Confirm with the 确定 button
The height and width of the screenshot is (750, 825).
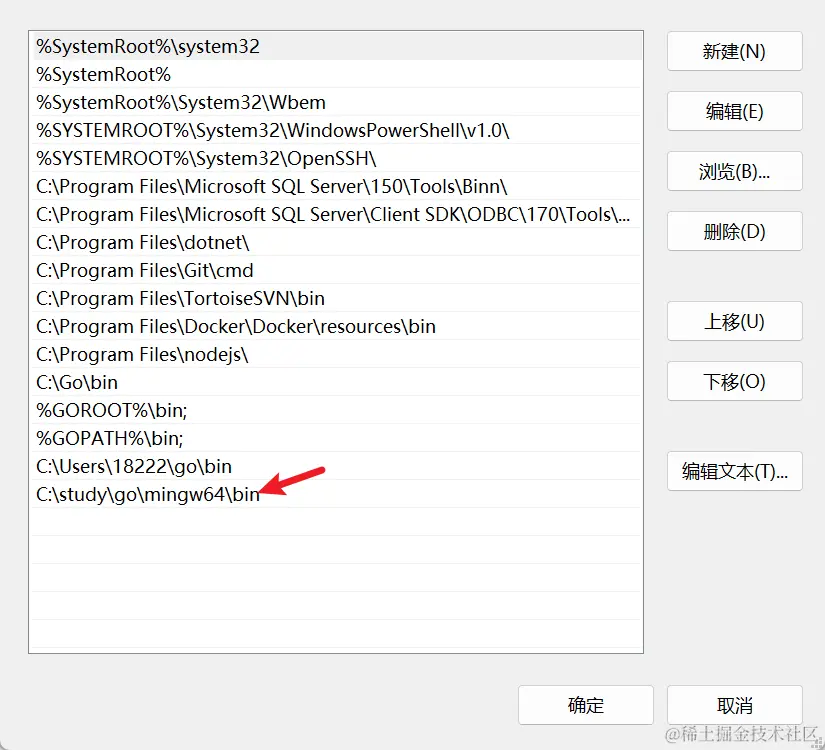(x=586, y=705)
